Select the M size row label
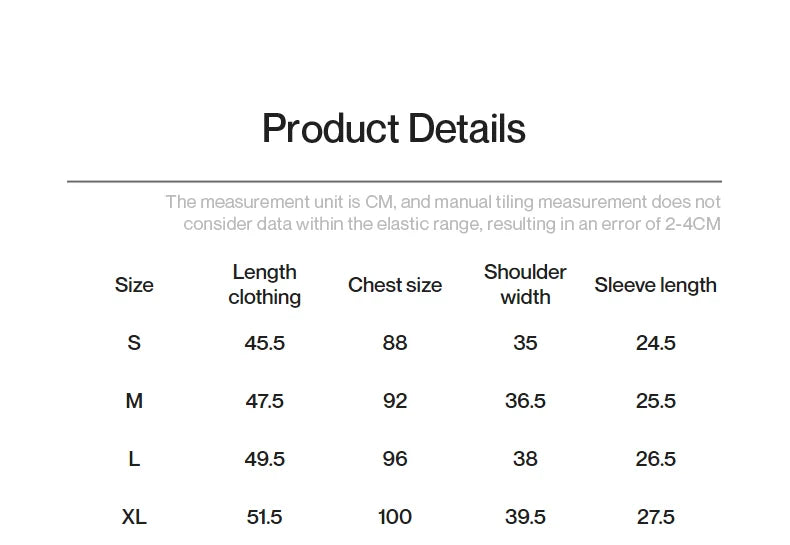 point(134,401)
